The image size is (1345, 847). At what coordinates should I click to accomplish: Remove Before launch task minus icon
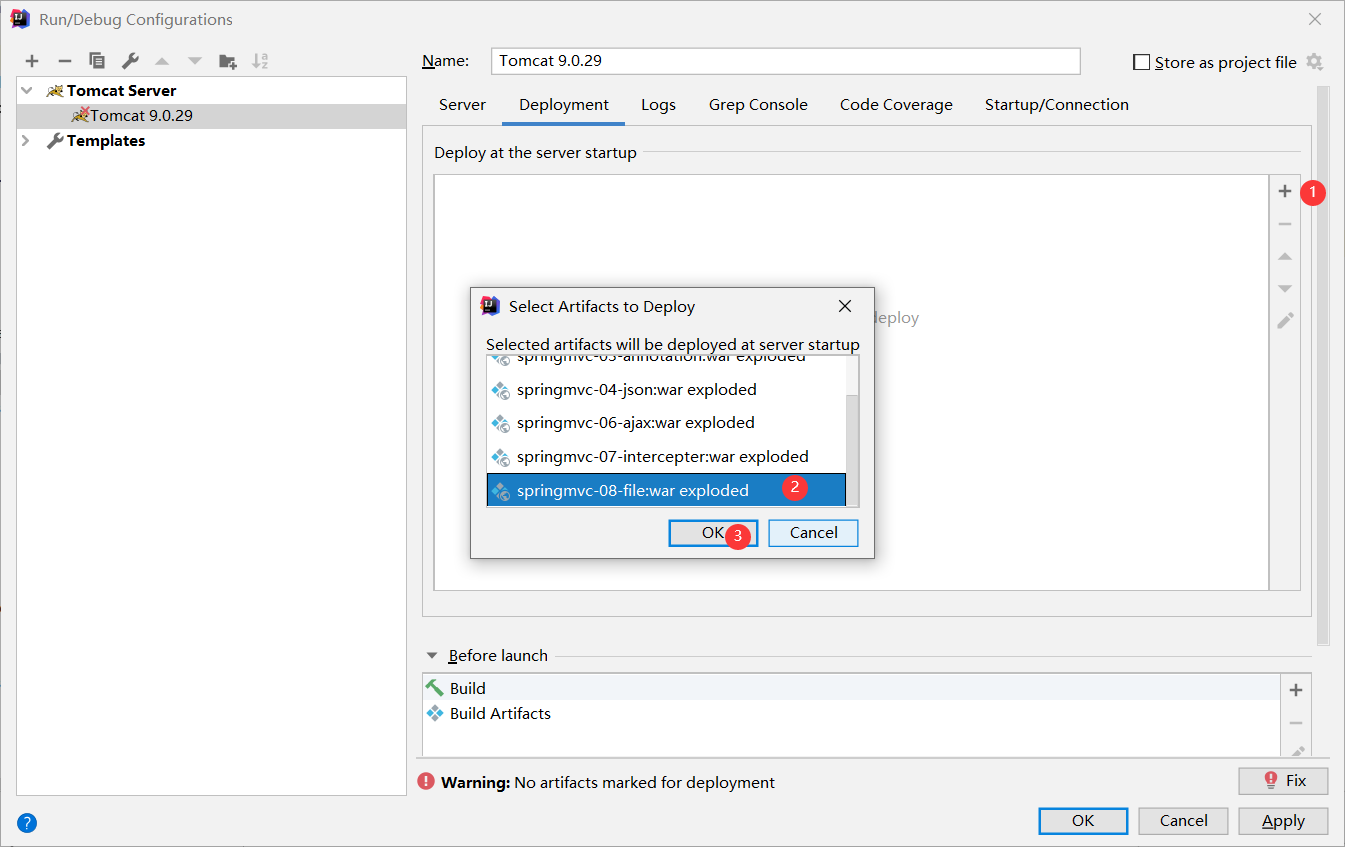coord(1296,723)
